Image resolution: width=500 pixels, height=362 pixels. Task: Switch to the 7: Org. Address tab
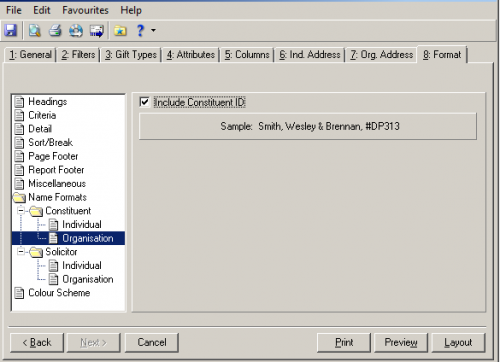(x=382, y=55)
